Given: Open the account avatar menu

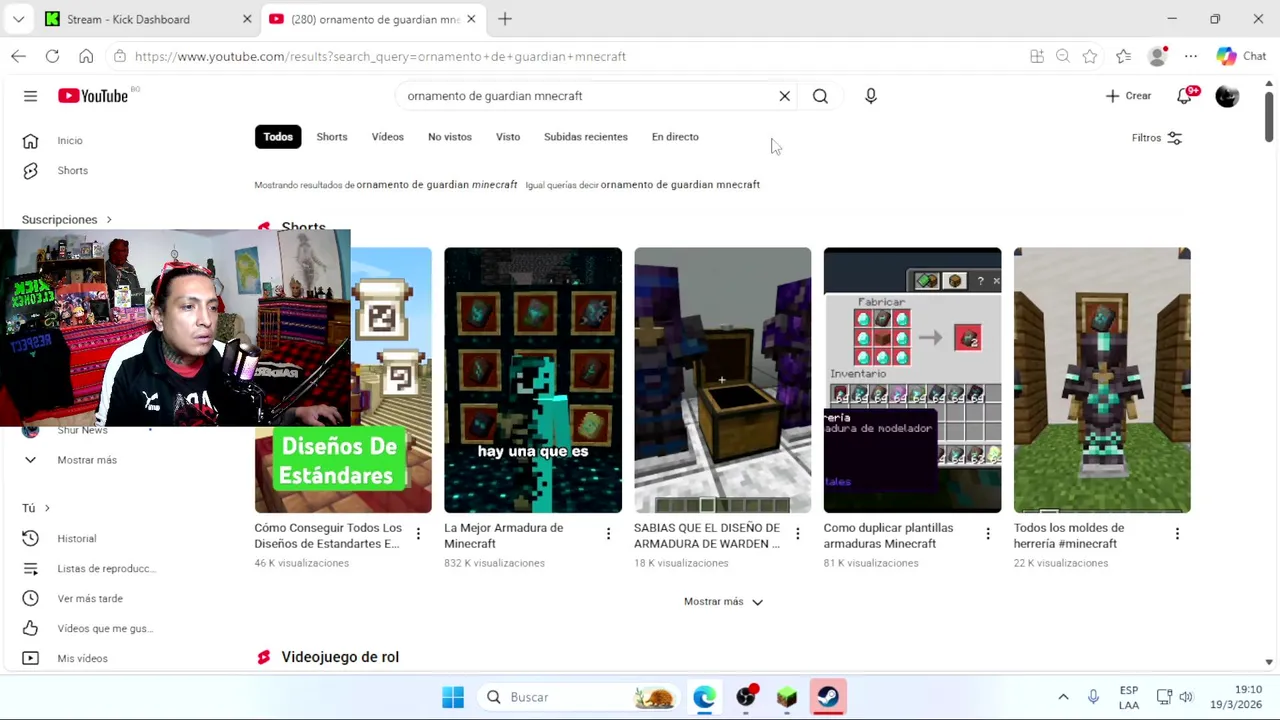Looking at the screenshot, I should 1227,96.
